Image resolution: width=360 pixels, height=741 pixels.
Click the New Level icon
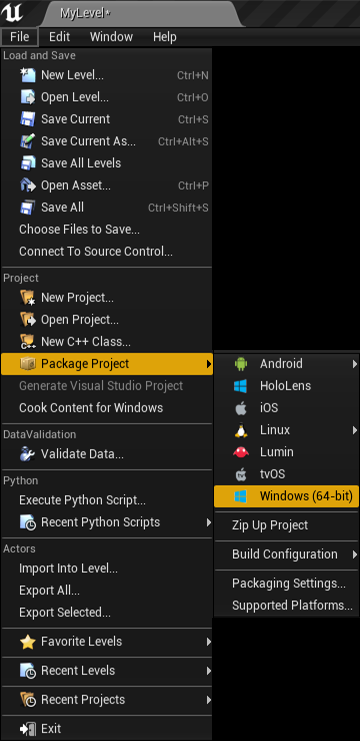coord(28,75)
